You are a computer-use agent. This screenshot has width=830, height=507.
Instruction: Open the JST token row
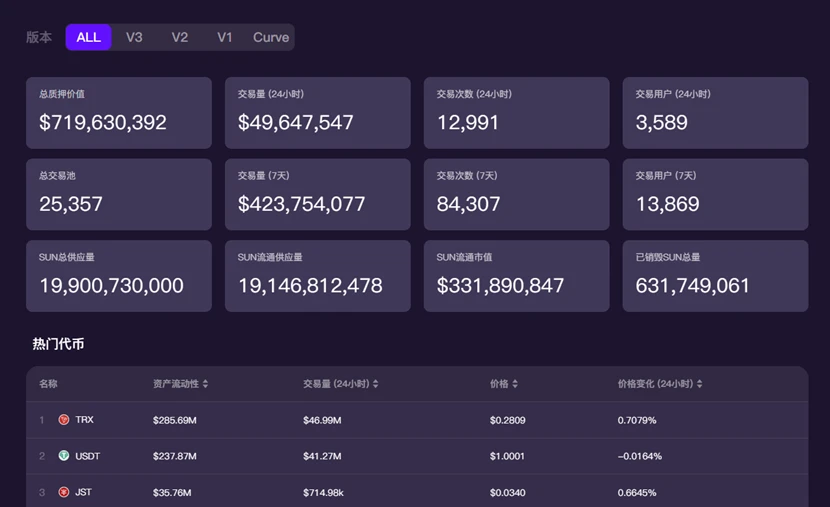[417, 492]
